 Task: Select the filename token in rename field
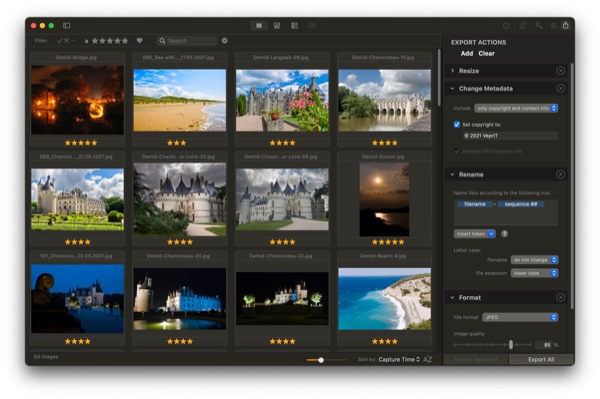click(474, 204)
